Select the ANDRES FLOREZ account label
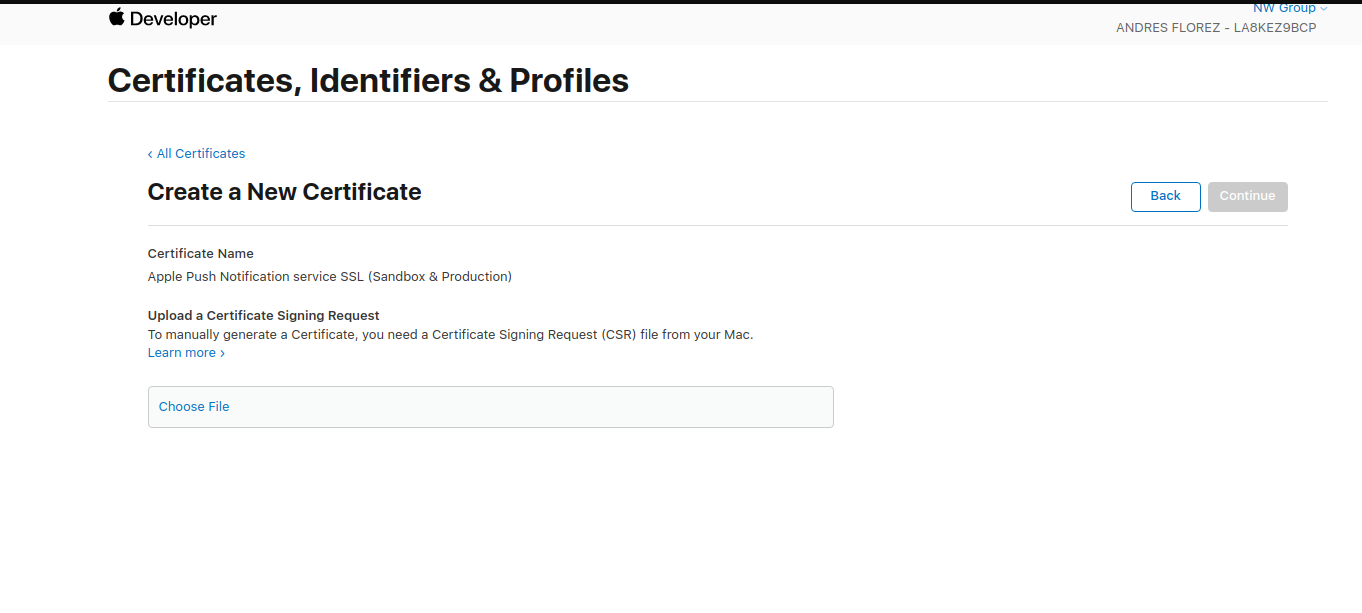Image resolution: width=1362 pixels, height=613 pixels. point(1216,28)
